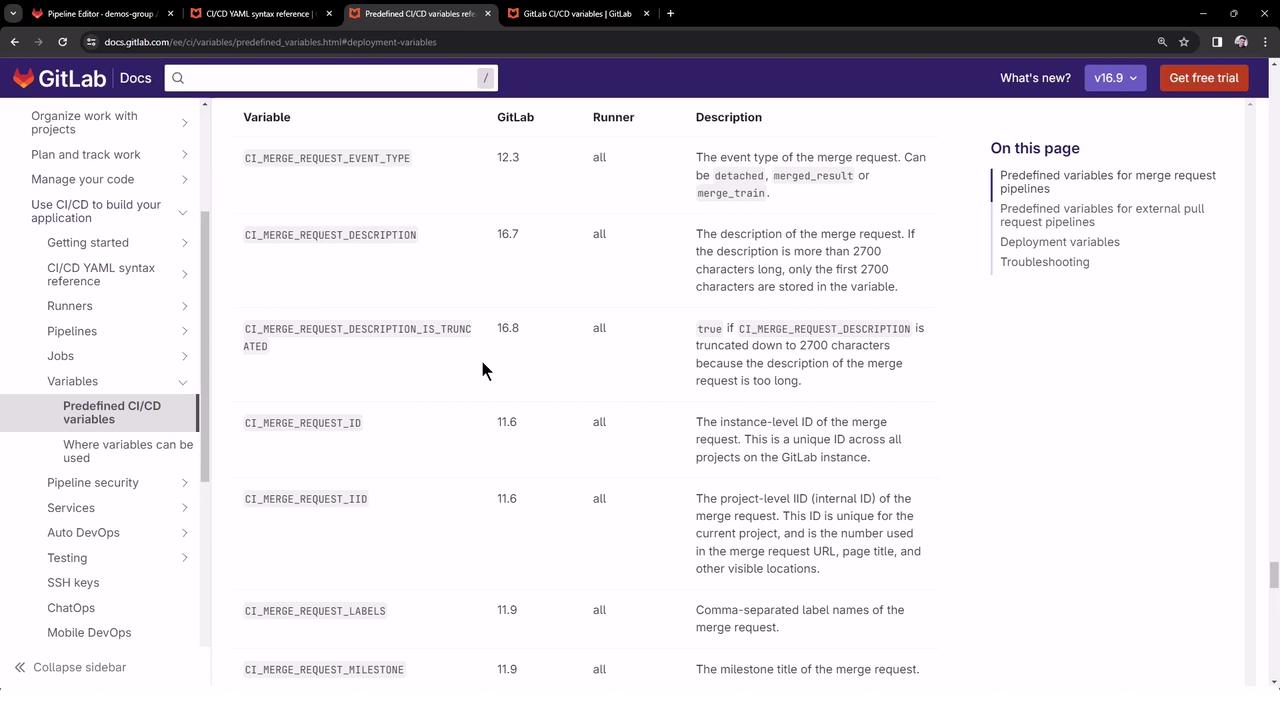Expand the Runners sidebar section

point(184,306)
